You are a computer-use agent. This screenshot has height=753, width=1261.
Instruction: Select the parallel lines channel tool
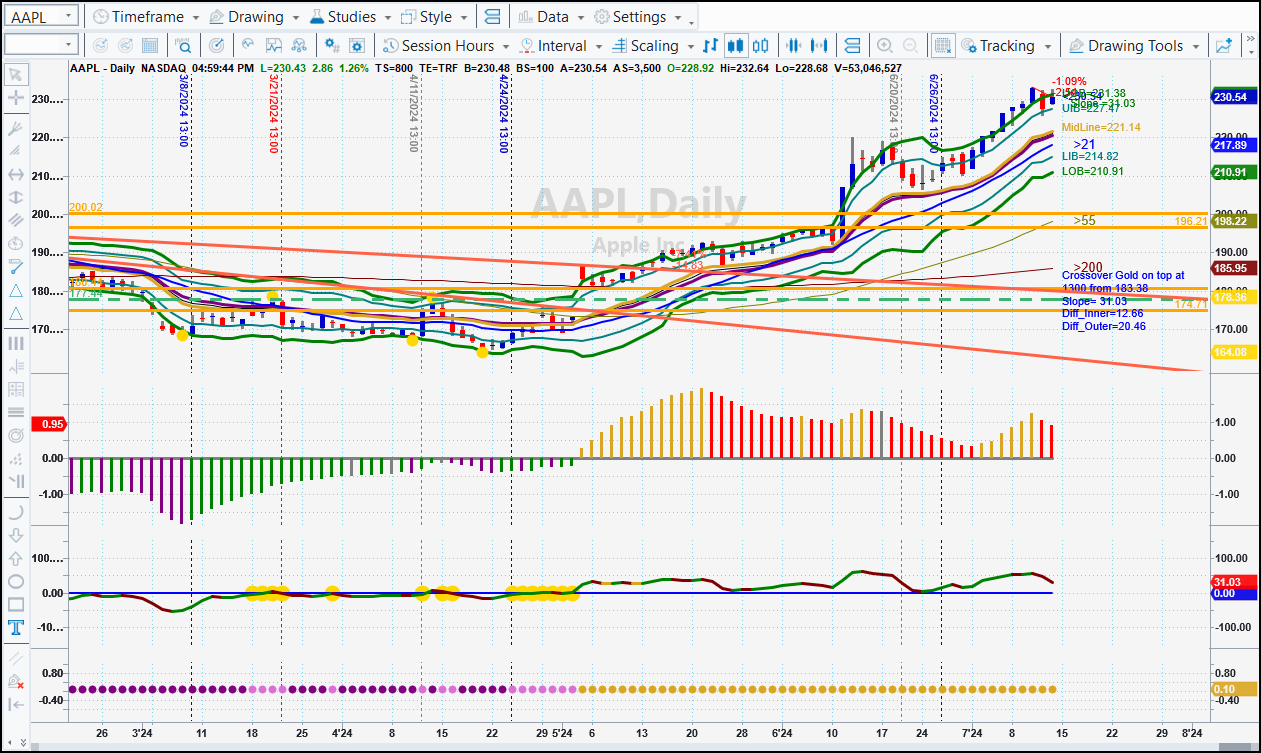(16, 219)
